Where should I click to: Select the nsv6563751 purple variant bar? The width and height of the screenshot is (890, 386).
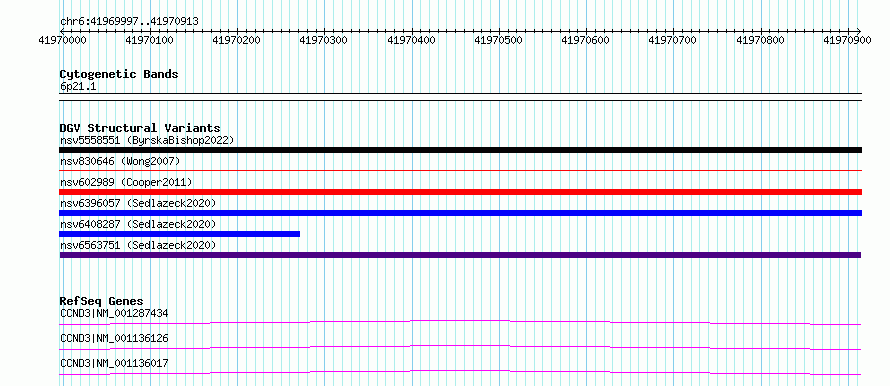click(460, 255)
